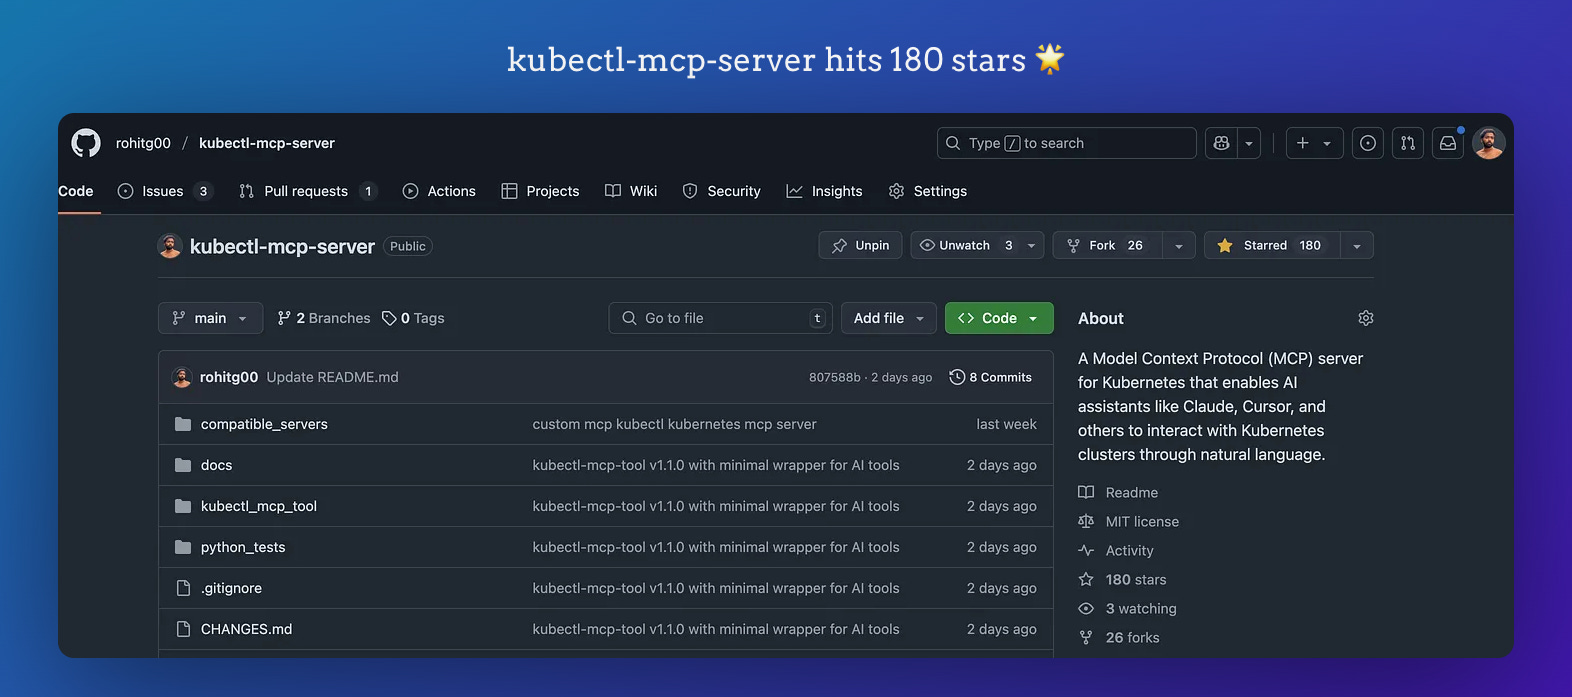Screen dimensions: 1572x697
Task: Expand the Fork options dropdown arrow
Action: click(x=1179, y=245)
